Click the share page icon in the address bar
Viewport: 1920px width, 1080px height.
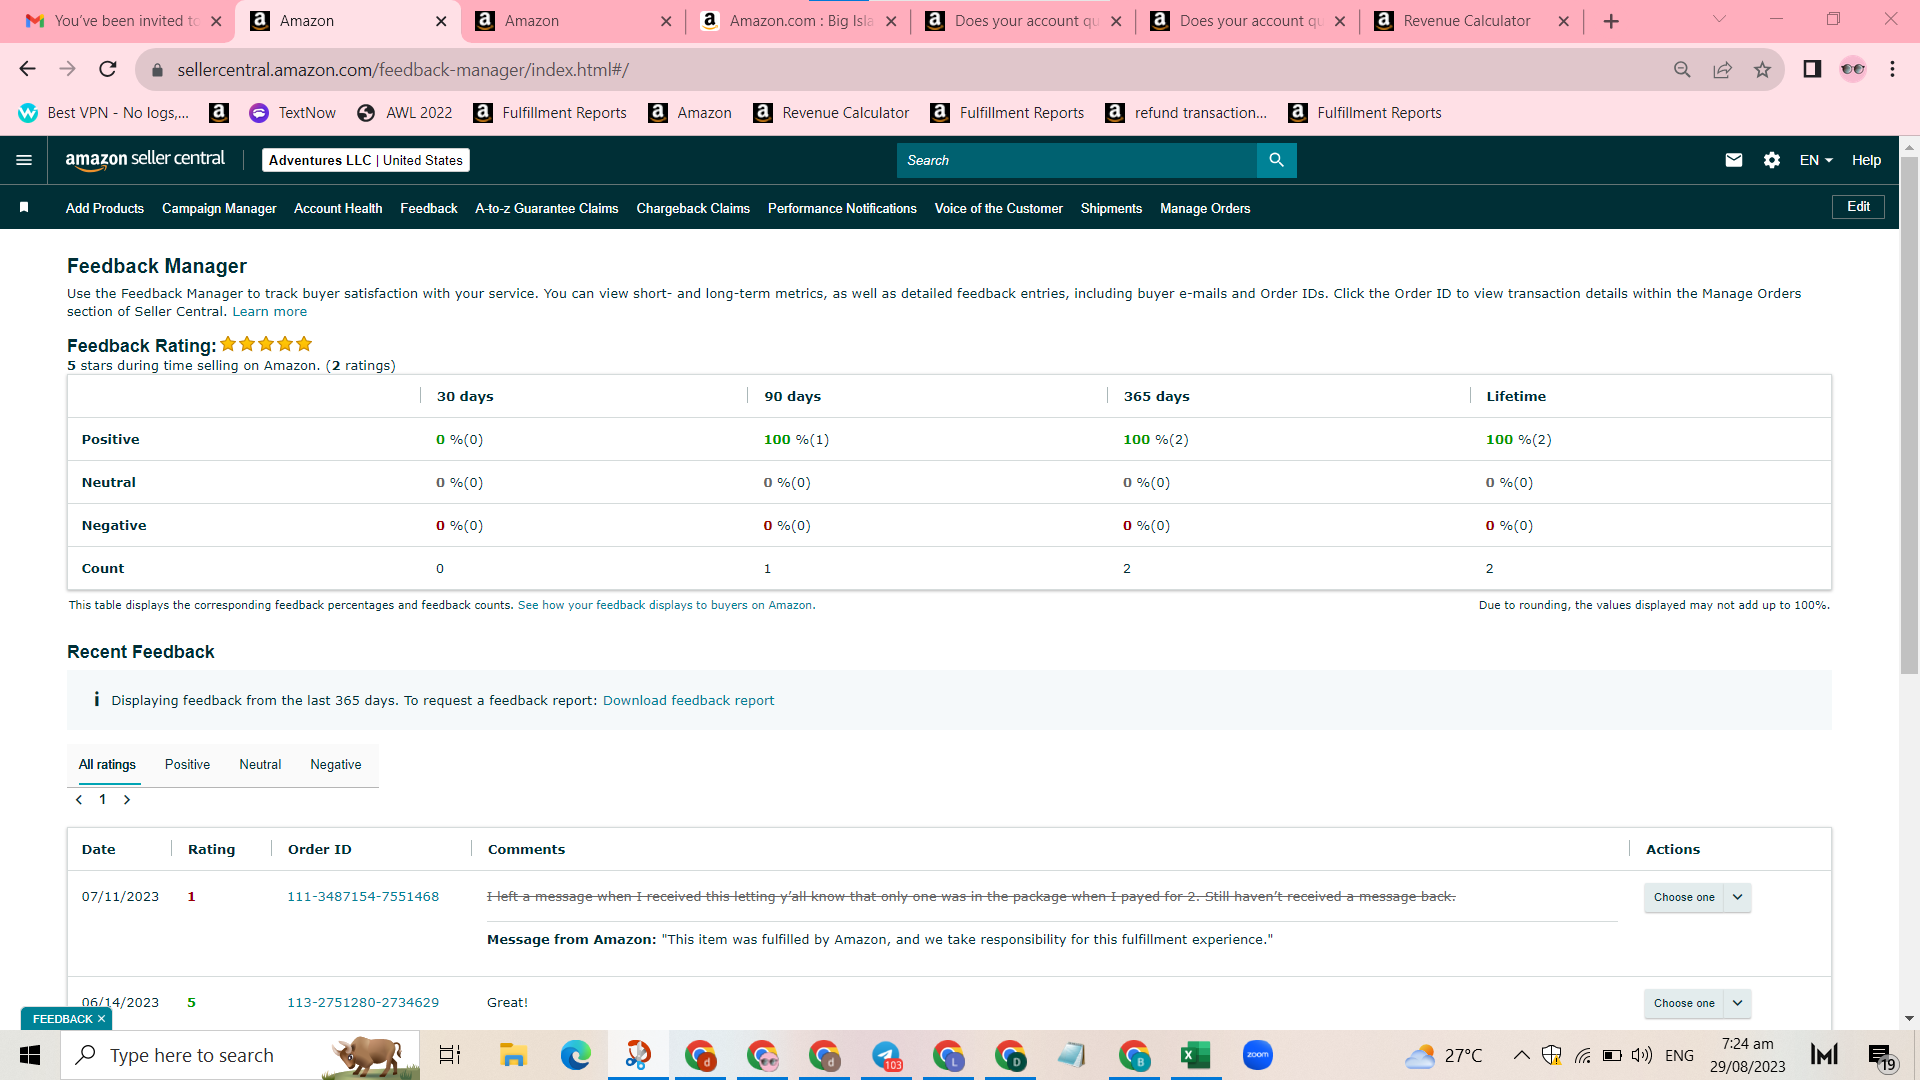(x=1722, y=69)
